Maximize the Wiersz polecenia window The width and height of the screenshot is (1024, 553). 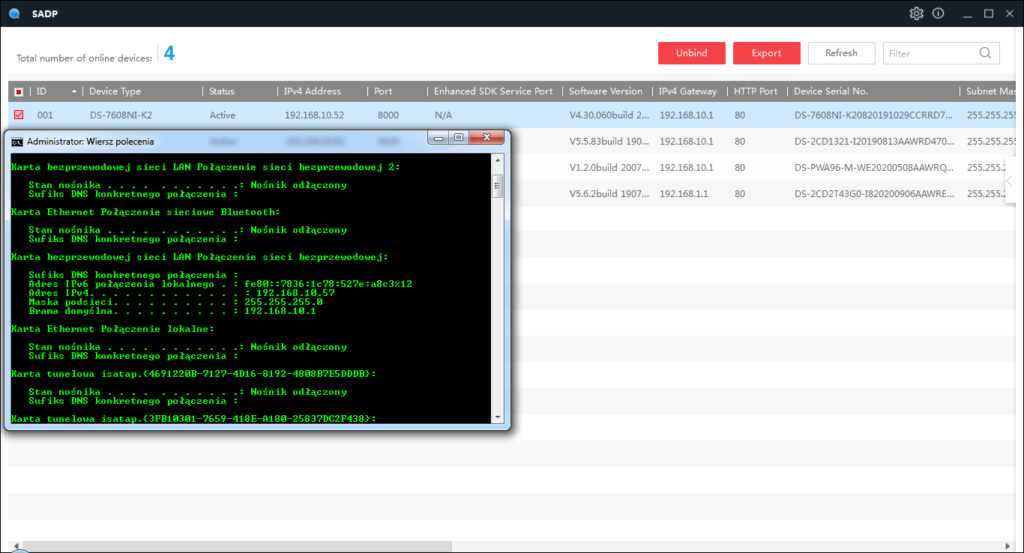tap(459, 138)
